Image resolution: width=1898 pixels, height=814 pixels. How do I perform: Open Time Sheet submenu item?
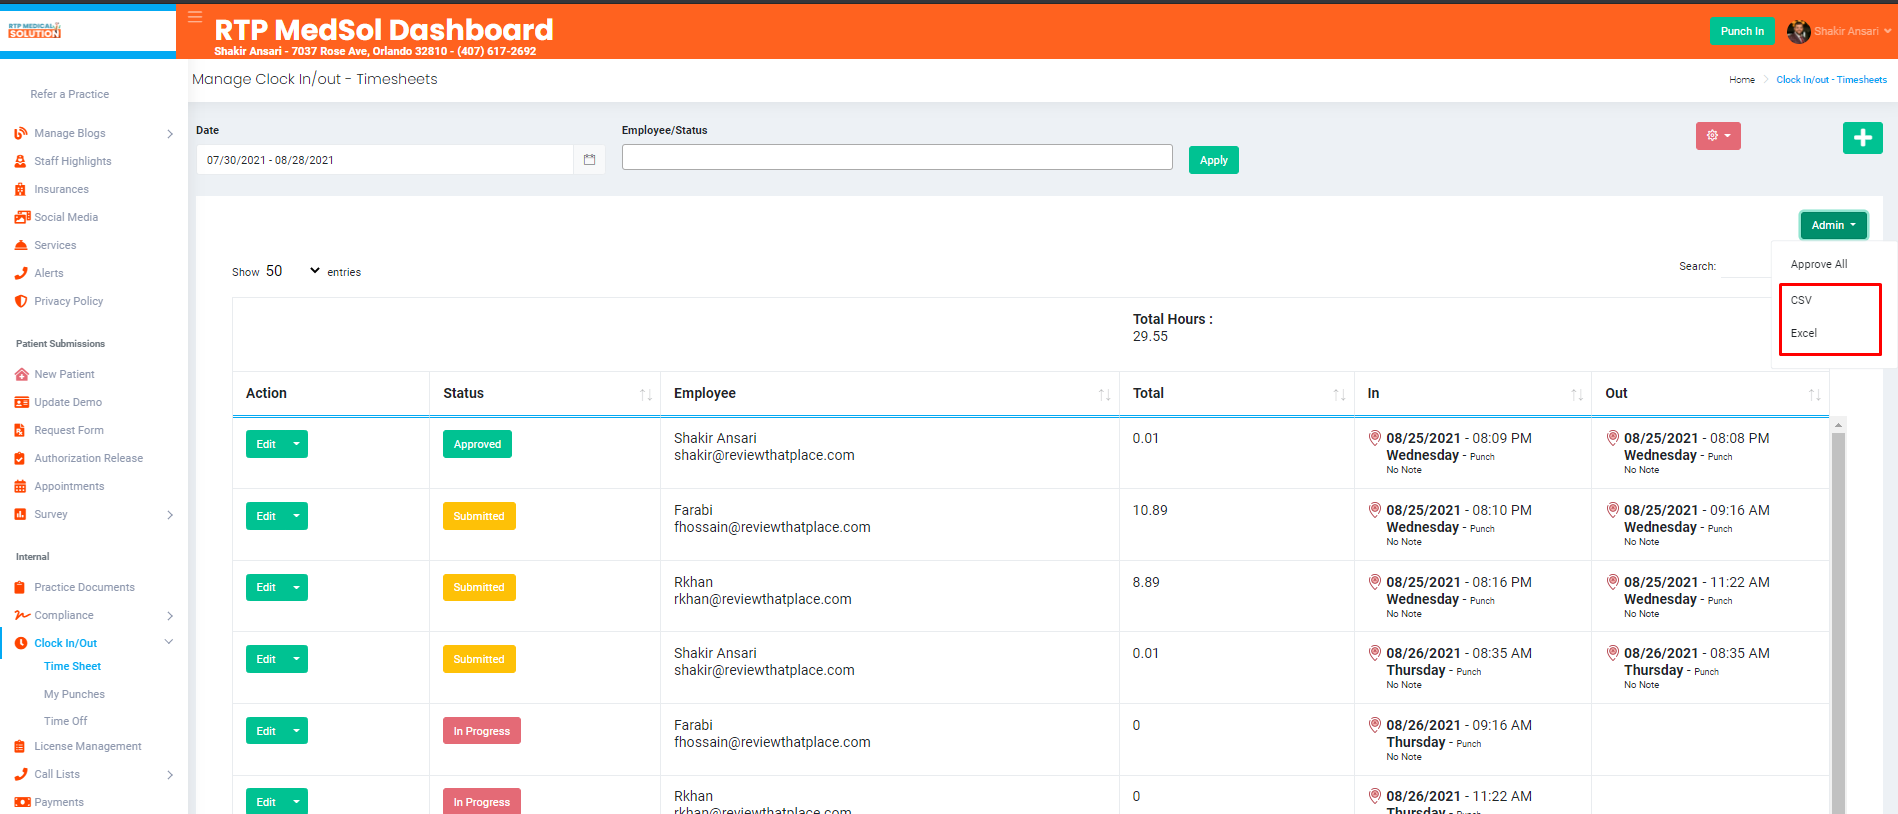point(72,666)
